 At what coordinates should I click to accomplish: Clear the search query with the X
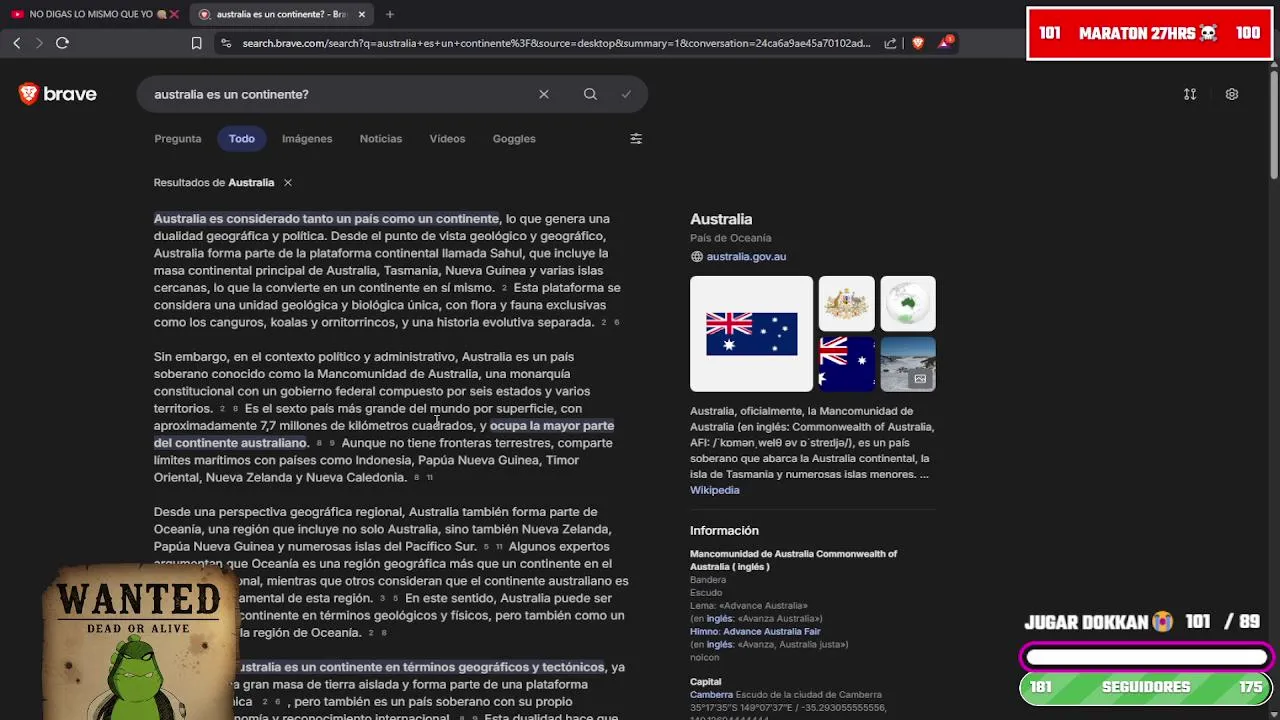(x=544, y=94)
